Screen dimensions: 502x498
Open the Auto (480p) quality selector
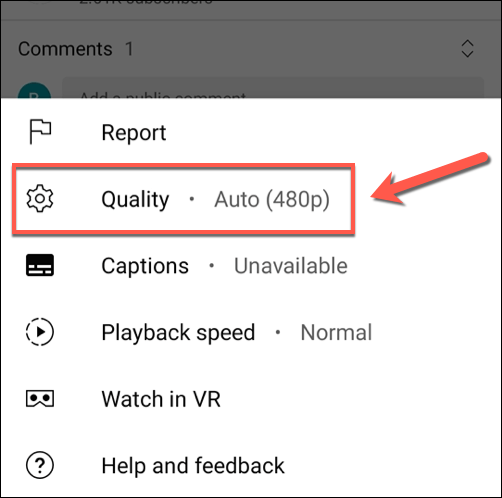(x=272, y=200)
